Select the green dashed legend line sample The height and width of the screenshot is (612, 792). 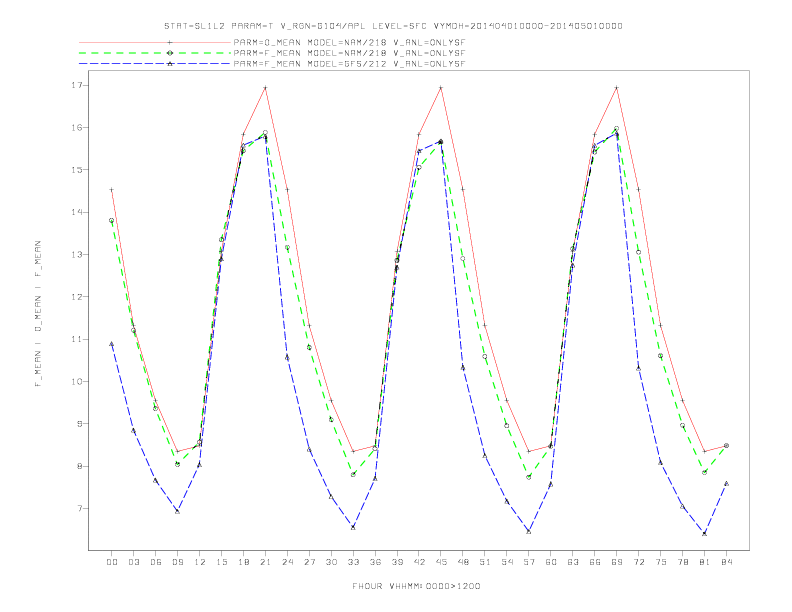[x=155, y=53]
